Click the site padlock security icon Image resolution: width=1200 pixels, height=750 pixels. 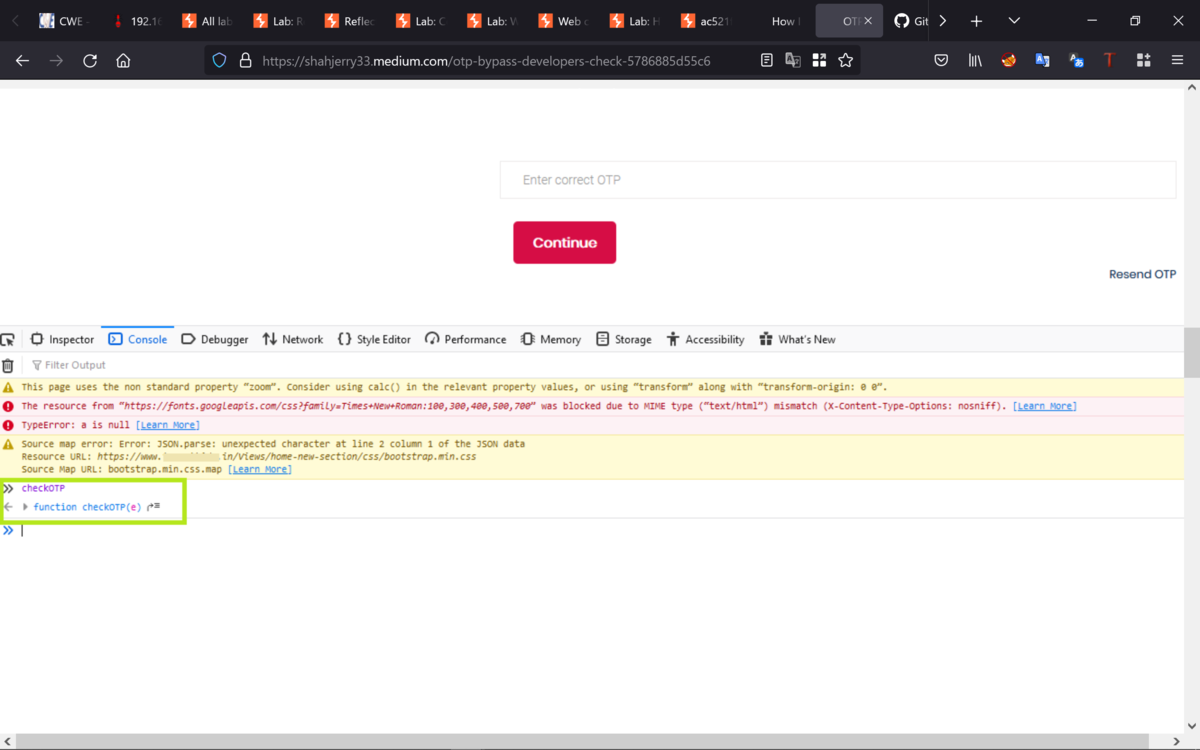click(245, 61)
